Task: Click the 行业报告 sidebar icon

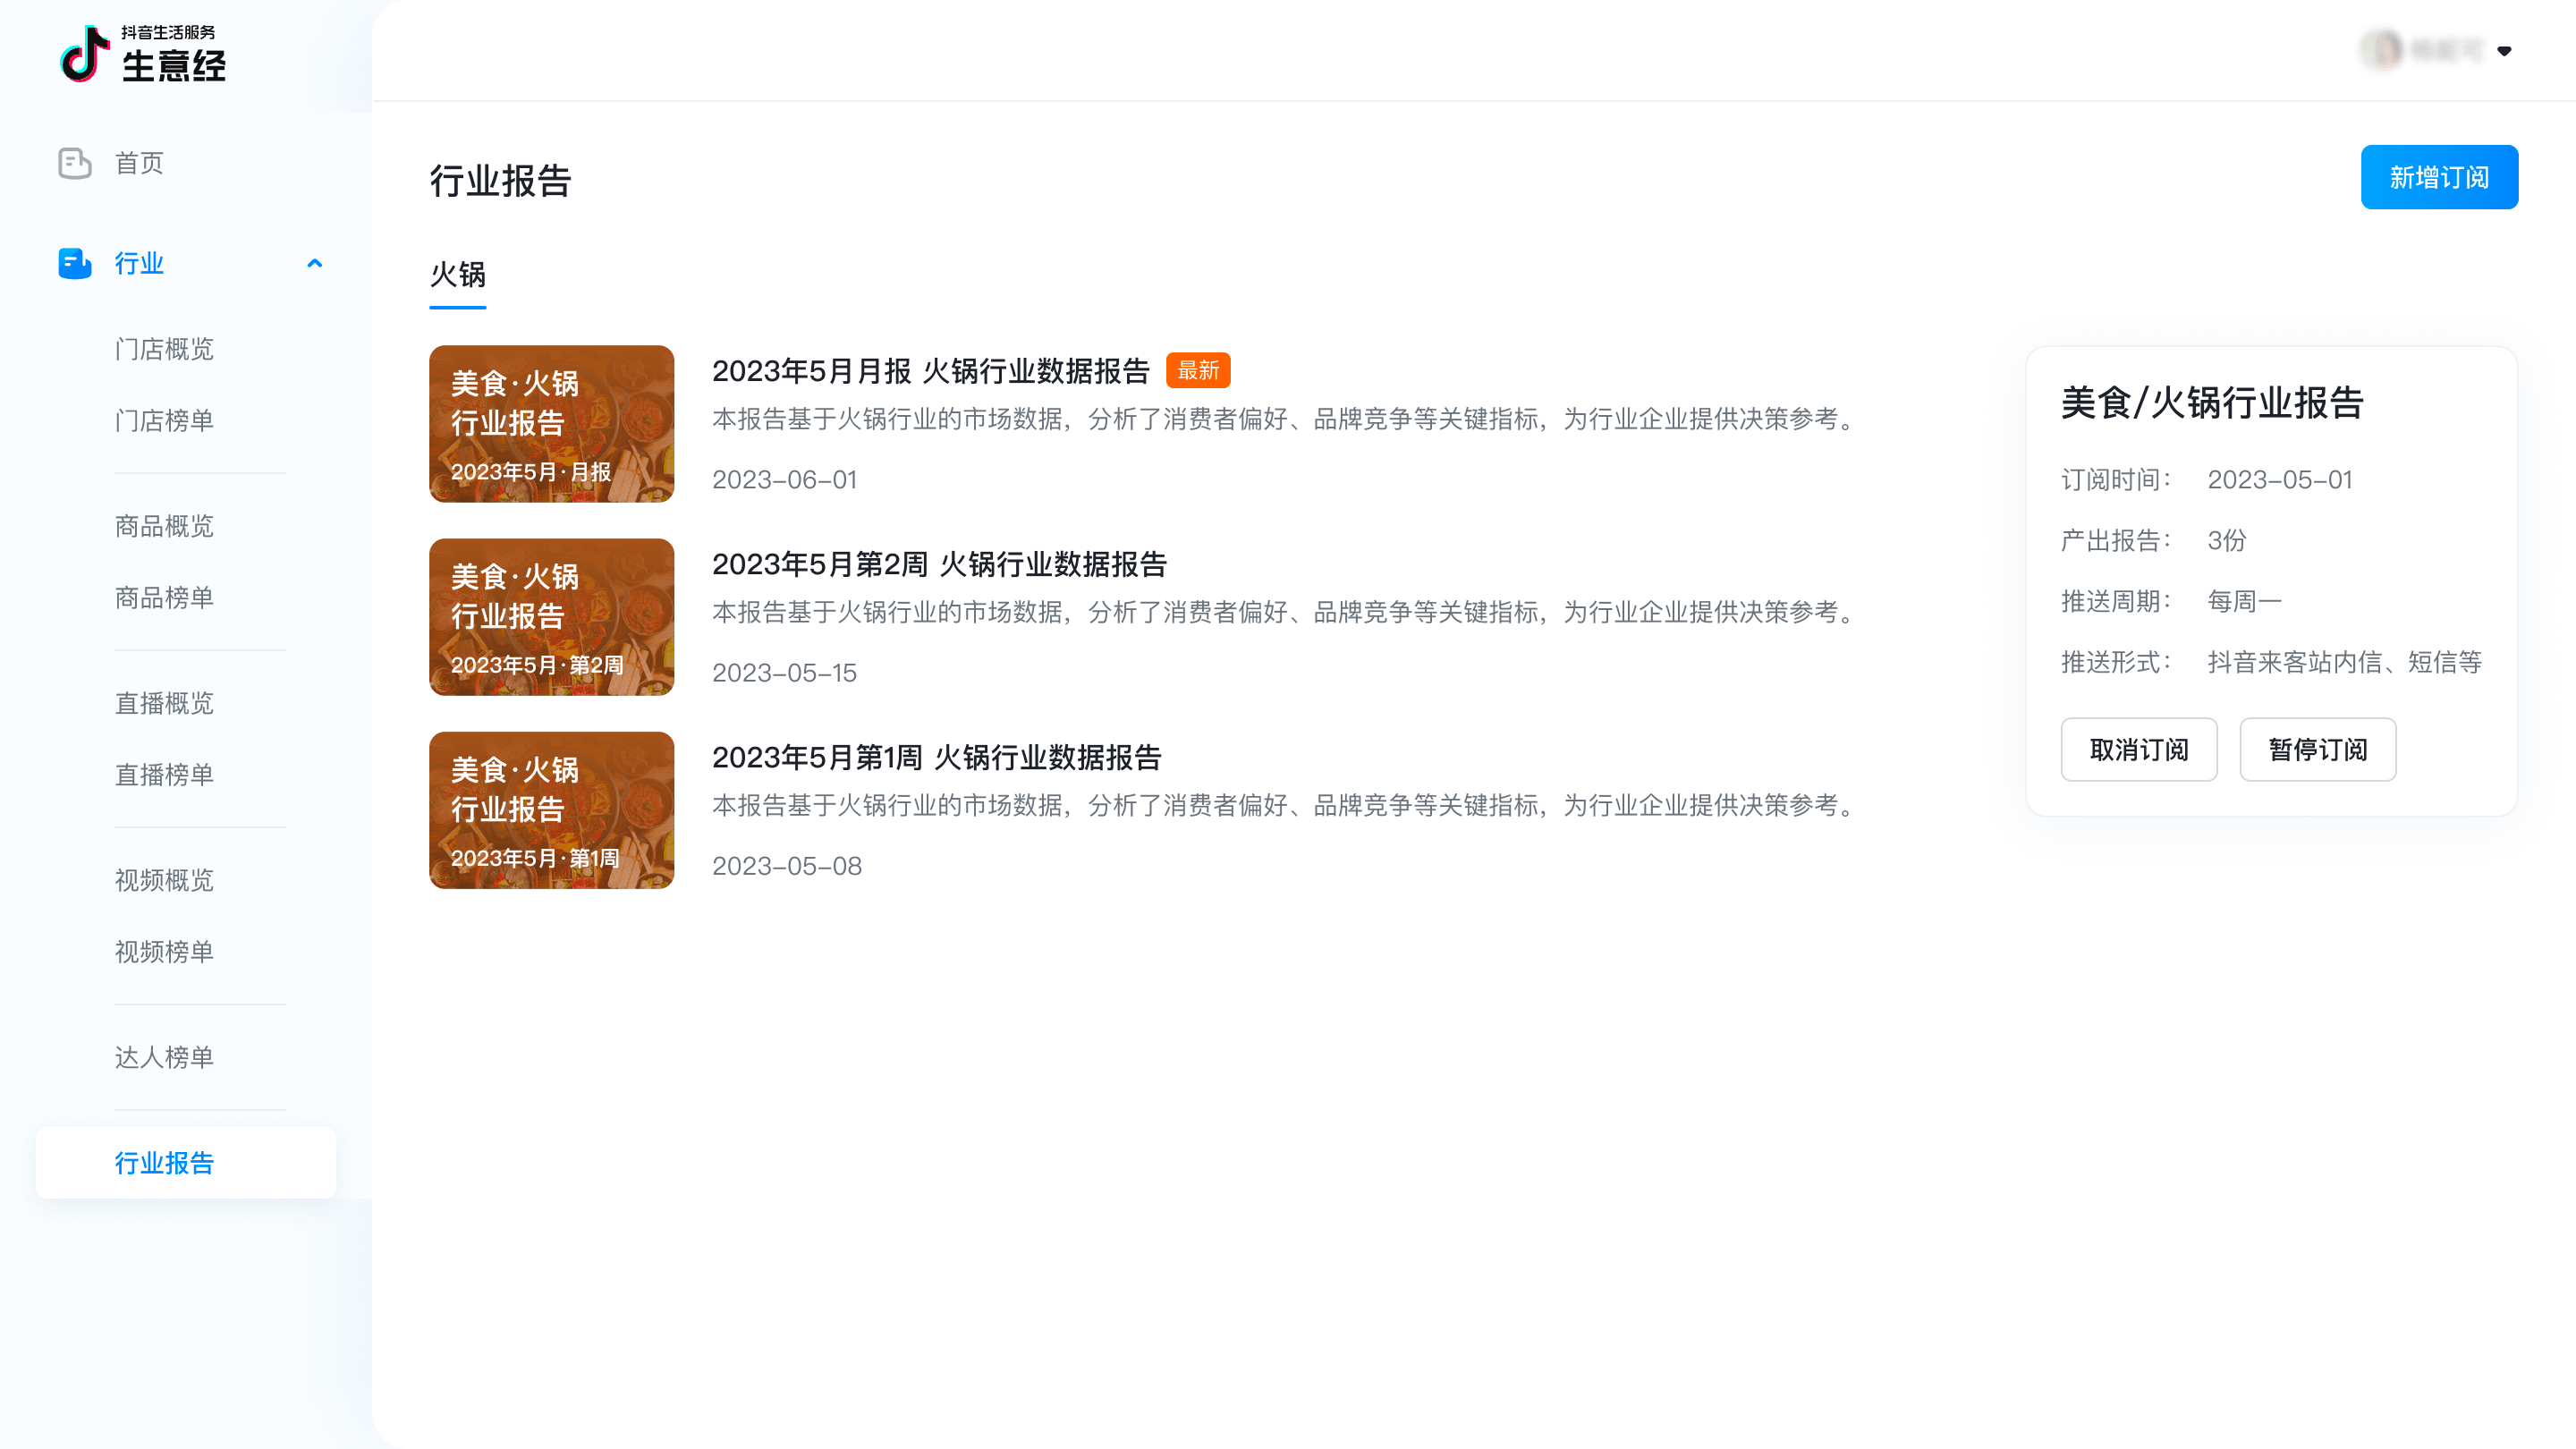Action: pyautogui.click(x=186, y=1163)
